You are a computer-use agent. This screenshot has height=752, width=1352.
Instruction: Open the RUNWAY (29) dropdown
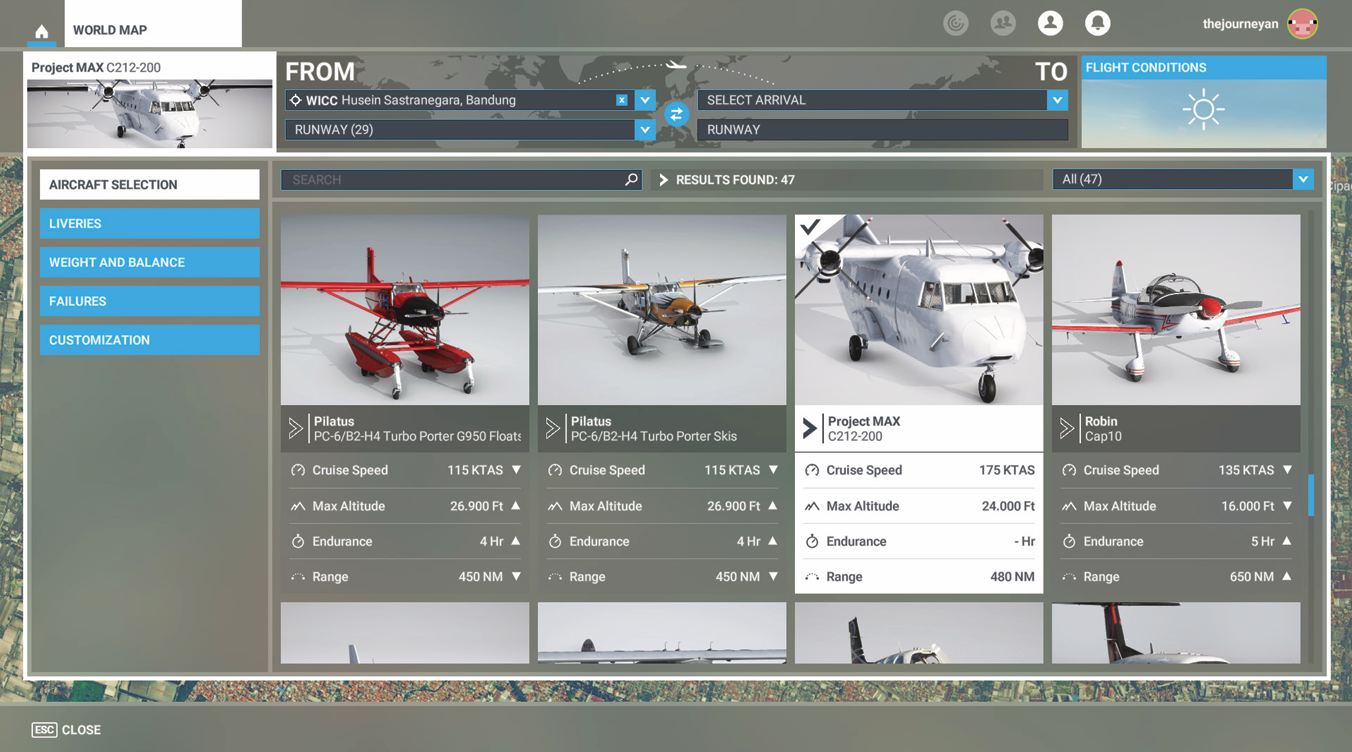click(x=470, y=130)
